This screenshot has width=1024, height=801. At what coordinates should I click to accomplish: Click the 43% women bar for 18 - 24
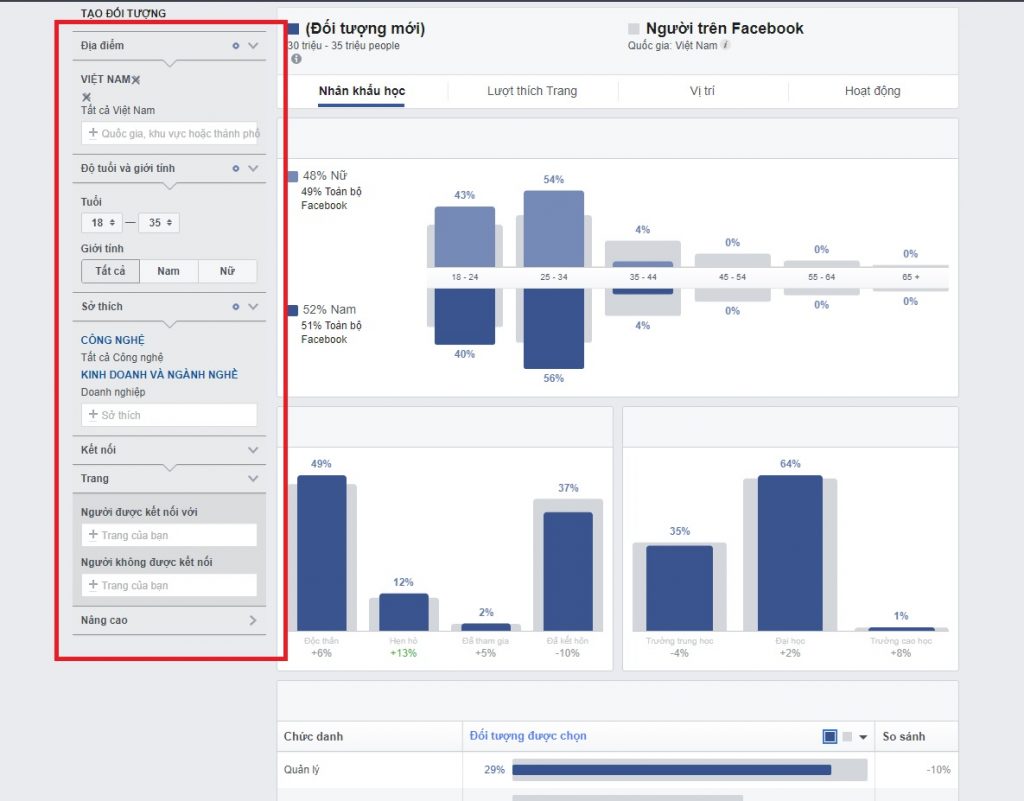pyautogui.click(x=464, y=236)
